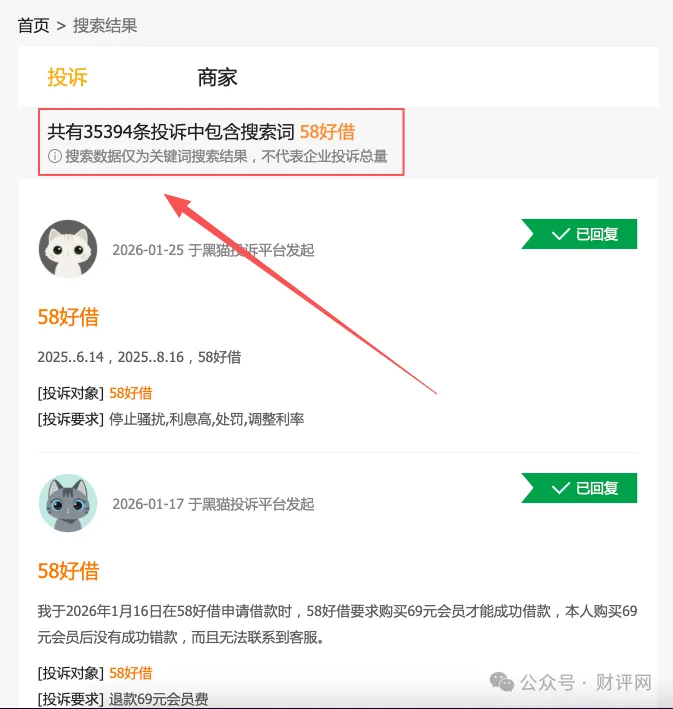Click the WeChat logo in watermark
The width and height of the screenshot is (673, 709).
pos(502,682)
